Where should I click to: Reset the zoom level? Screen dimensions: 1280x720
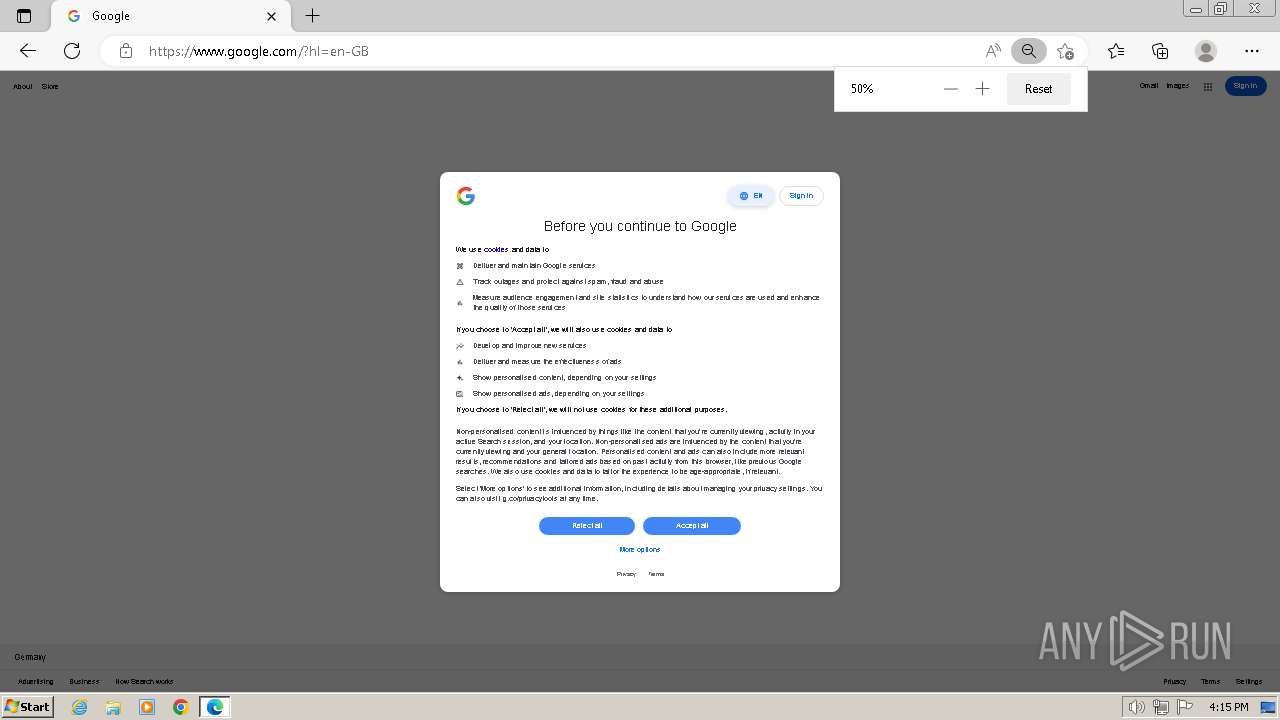coord(1039,89)
